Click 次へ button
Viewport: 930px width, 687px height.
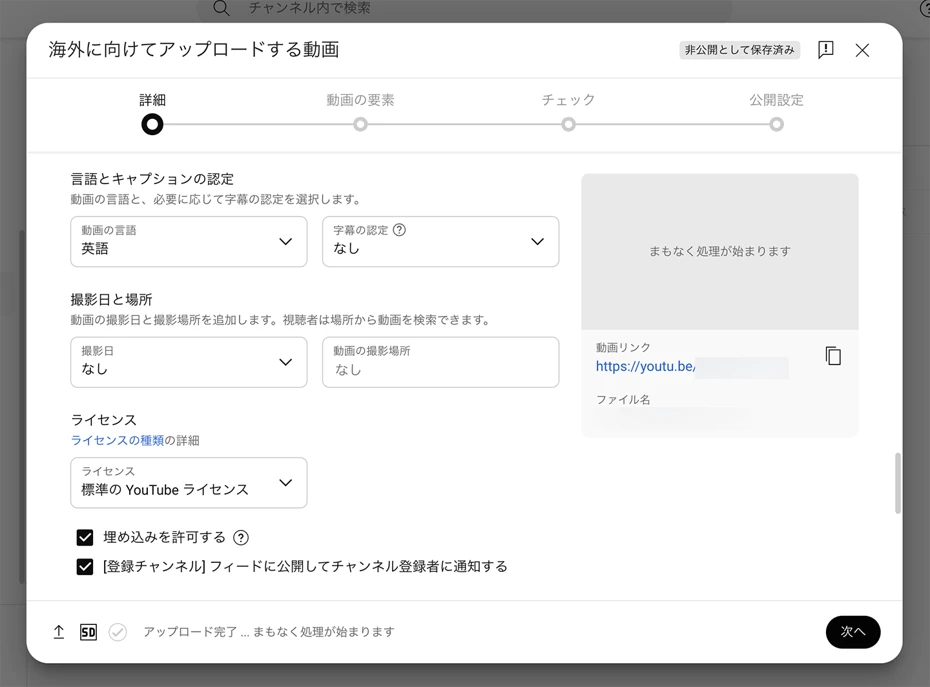click(853, 632)
